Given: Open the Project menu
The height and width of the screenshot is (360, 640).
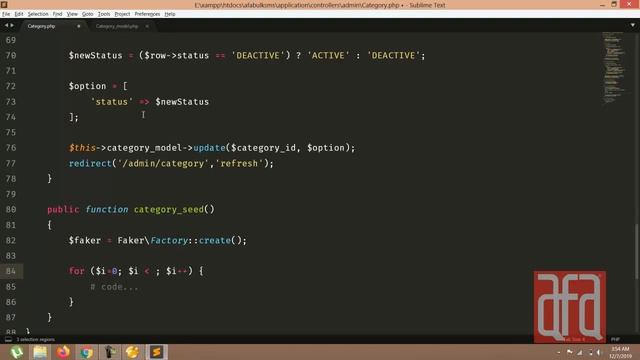Looking at the screenshot, I should [x=122, y=14].
